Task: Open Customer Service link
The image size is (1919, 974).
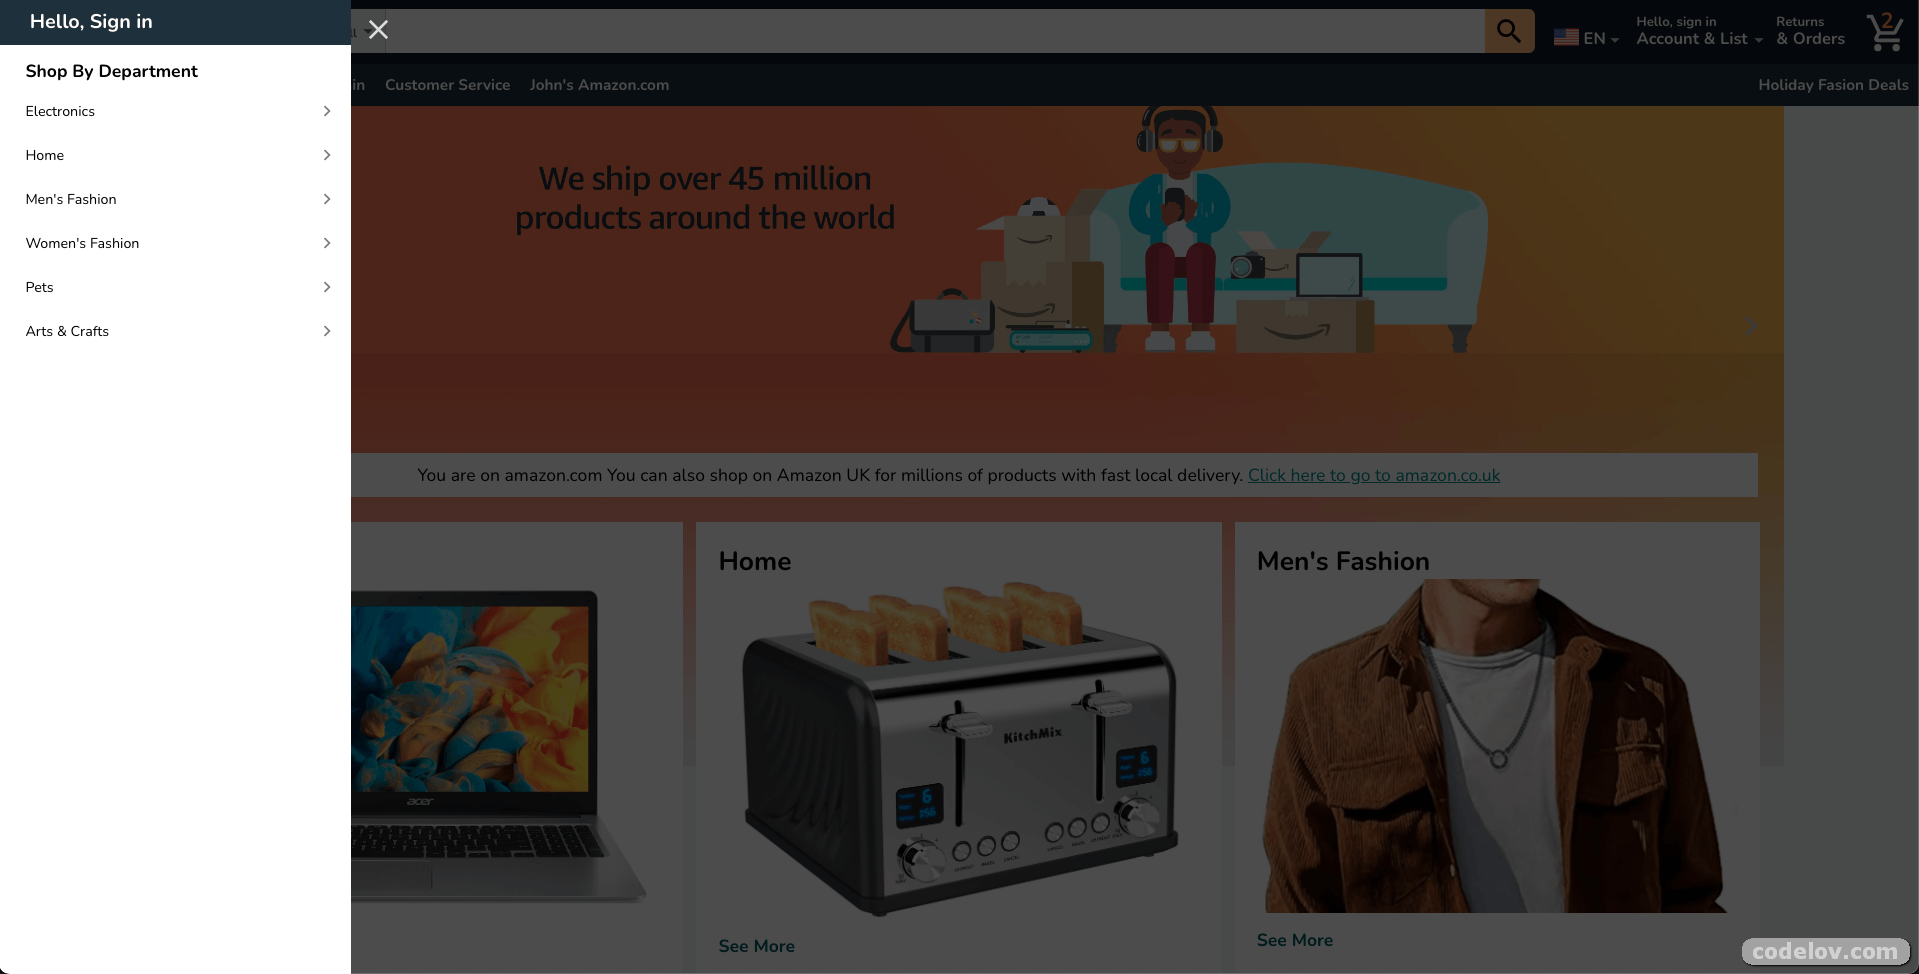Action: (x=447, y=85)
